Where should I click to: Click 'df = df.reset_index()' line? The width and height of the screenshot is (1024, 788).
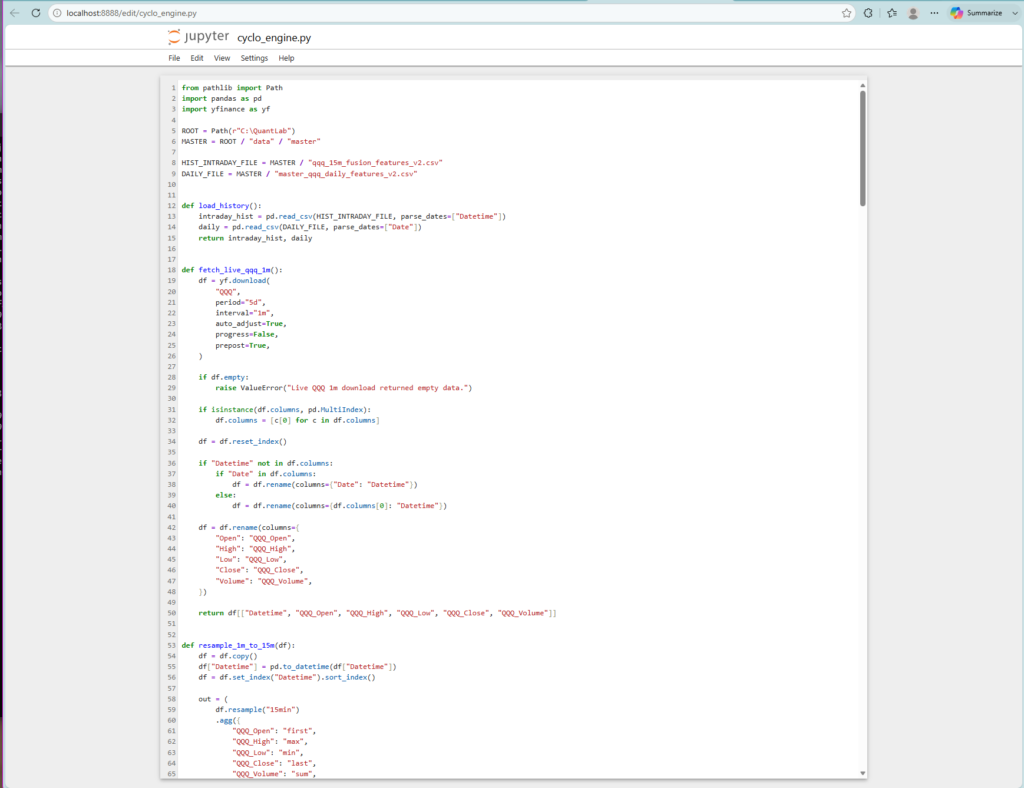click(x=242, y=441)
